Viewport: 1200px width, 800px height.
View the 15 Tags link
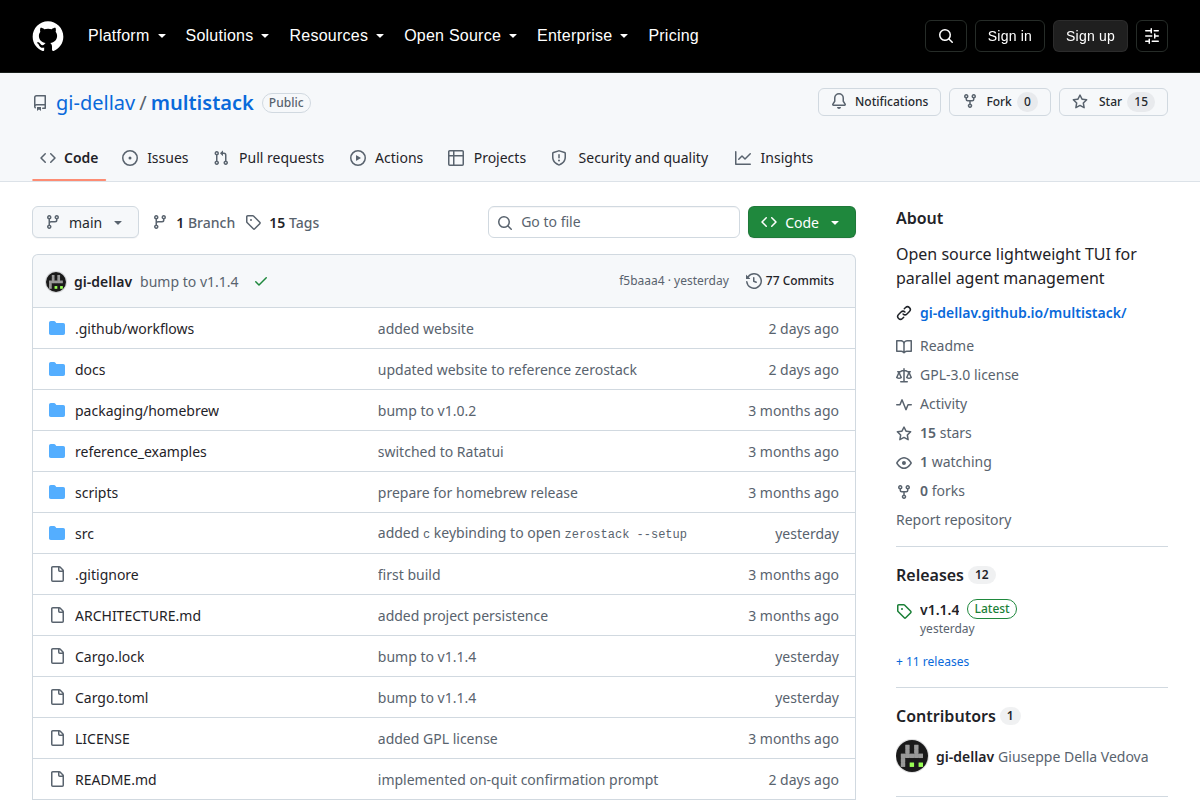pos(283,223)
